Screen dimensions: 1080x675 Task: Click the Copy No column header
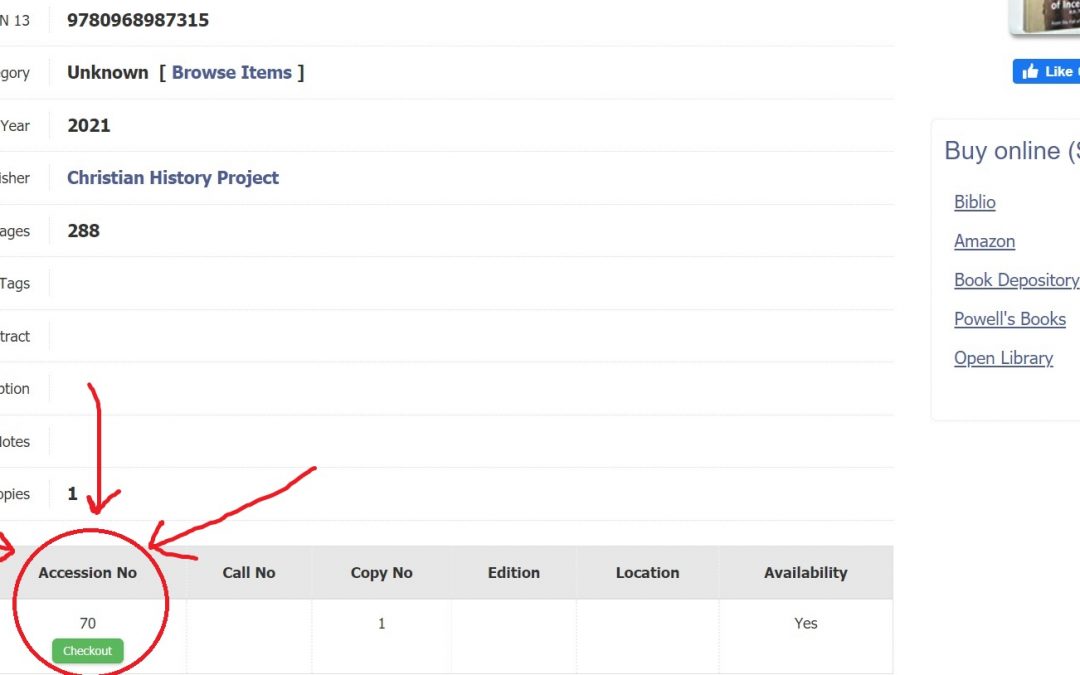(381, 573)
